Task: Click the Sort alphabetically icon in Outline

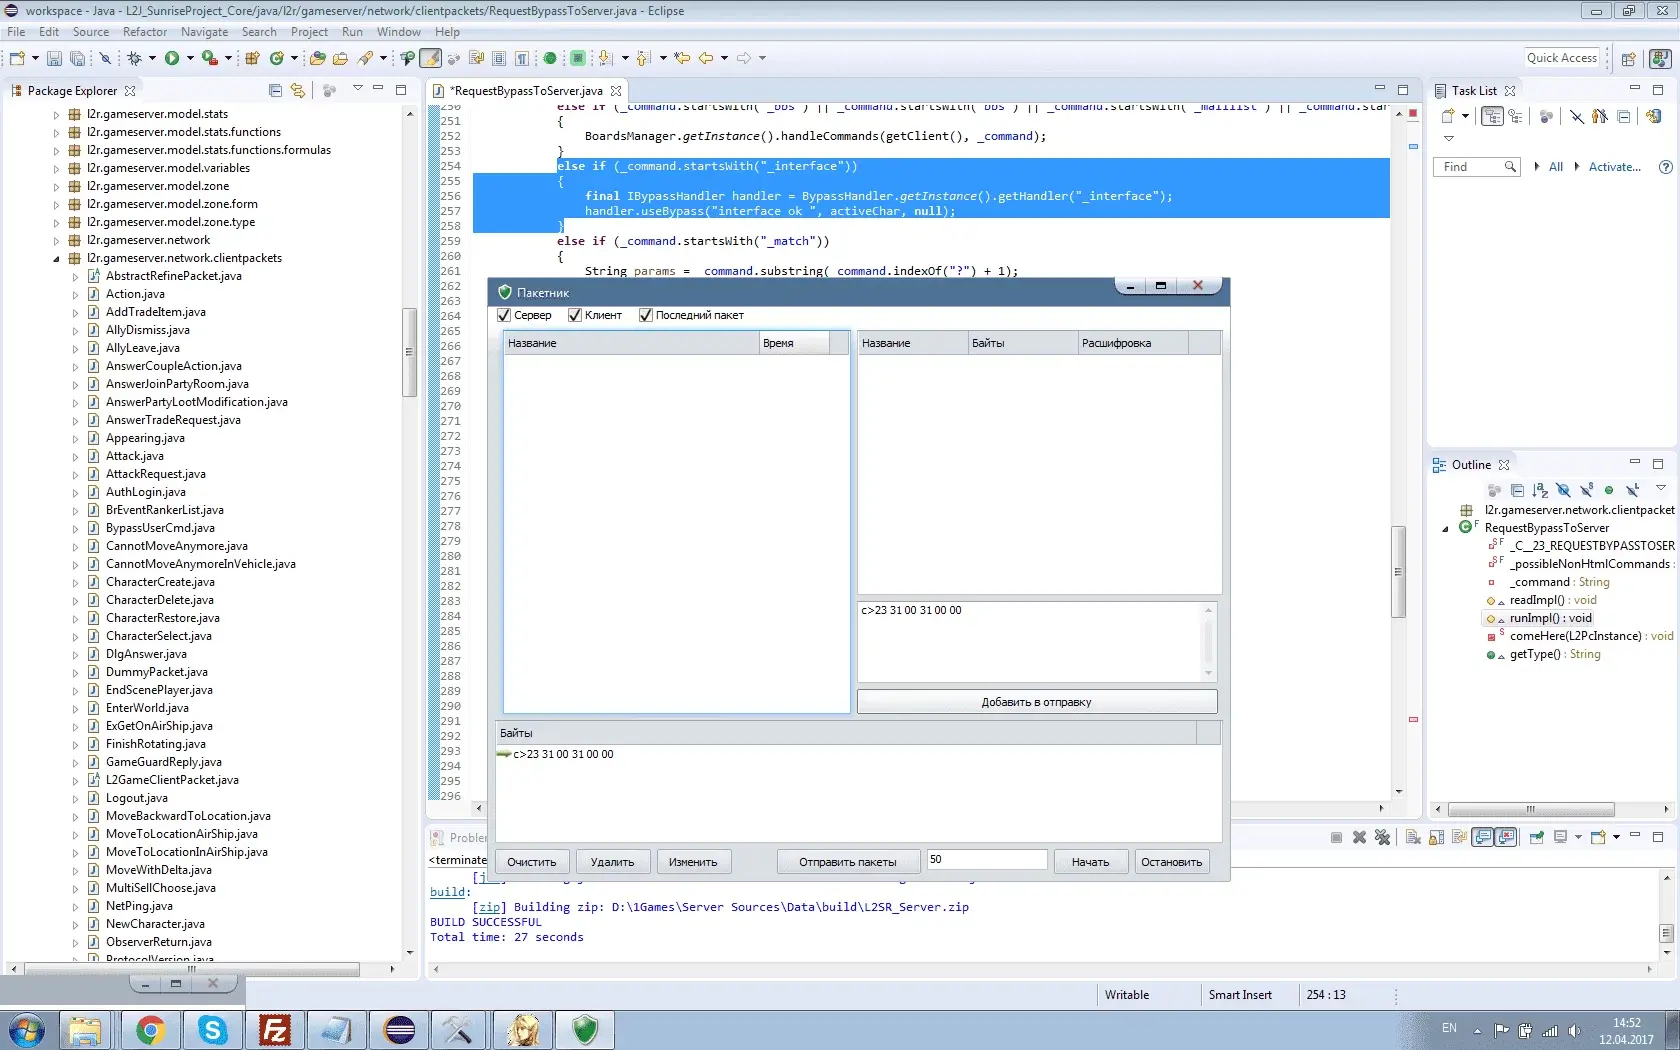Action: (1540, 490)
